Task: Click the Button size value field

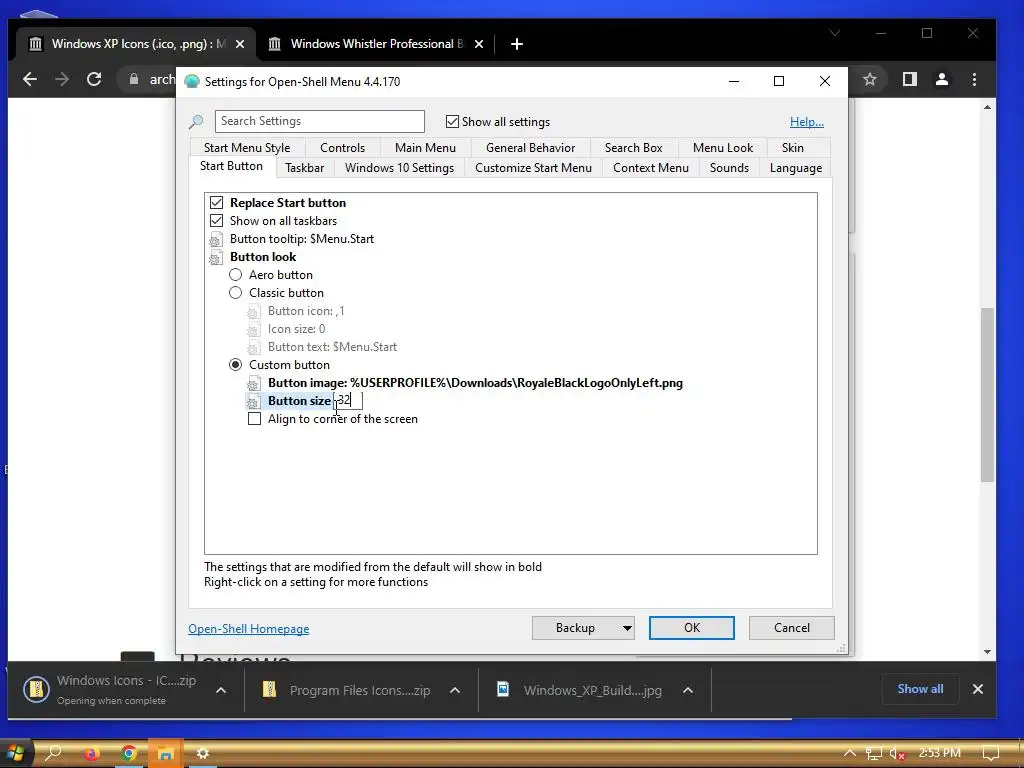Action: click(x=349, y=400)
